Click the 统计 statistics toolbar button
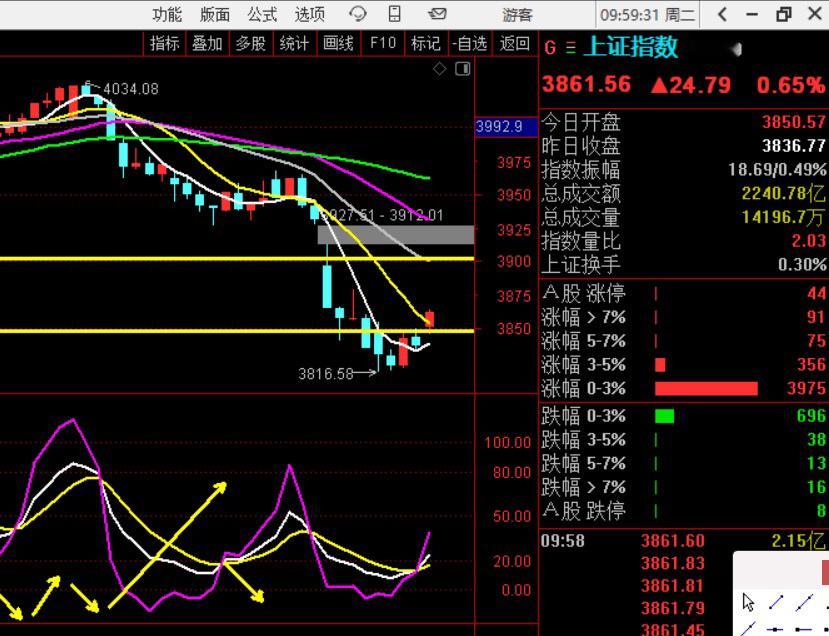This screenshot has height=636, width=829. (294, 43)
